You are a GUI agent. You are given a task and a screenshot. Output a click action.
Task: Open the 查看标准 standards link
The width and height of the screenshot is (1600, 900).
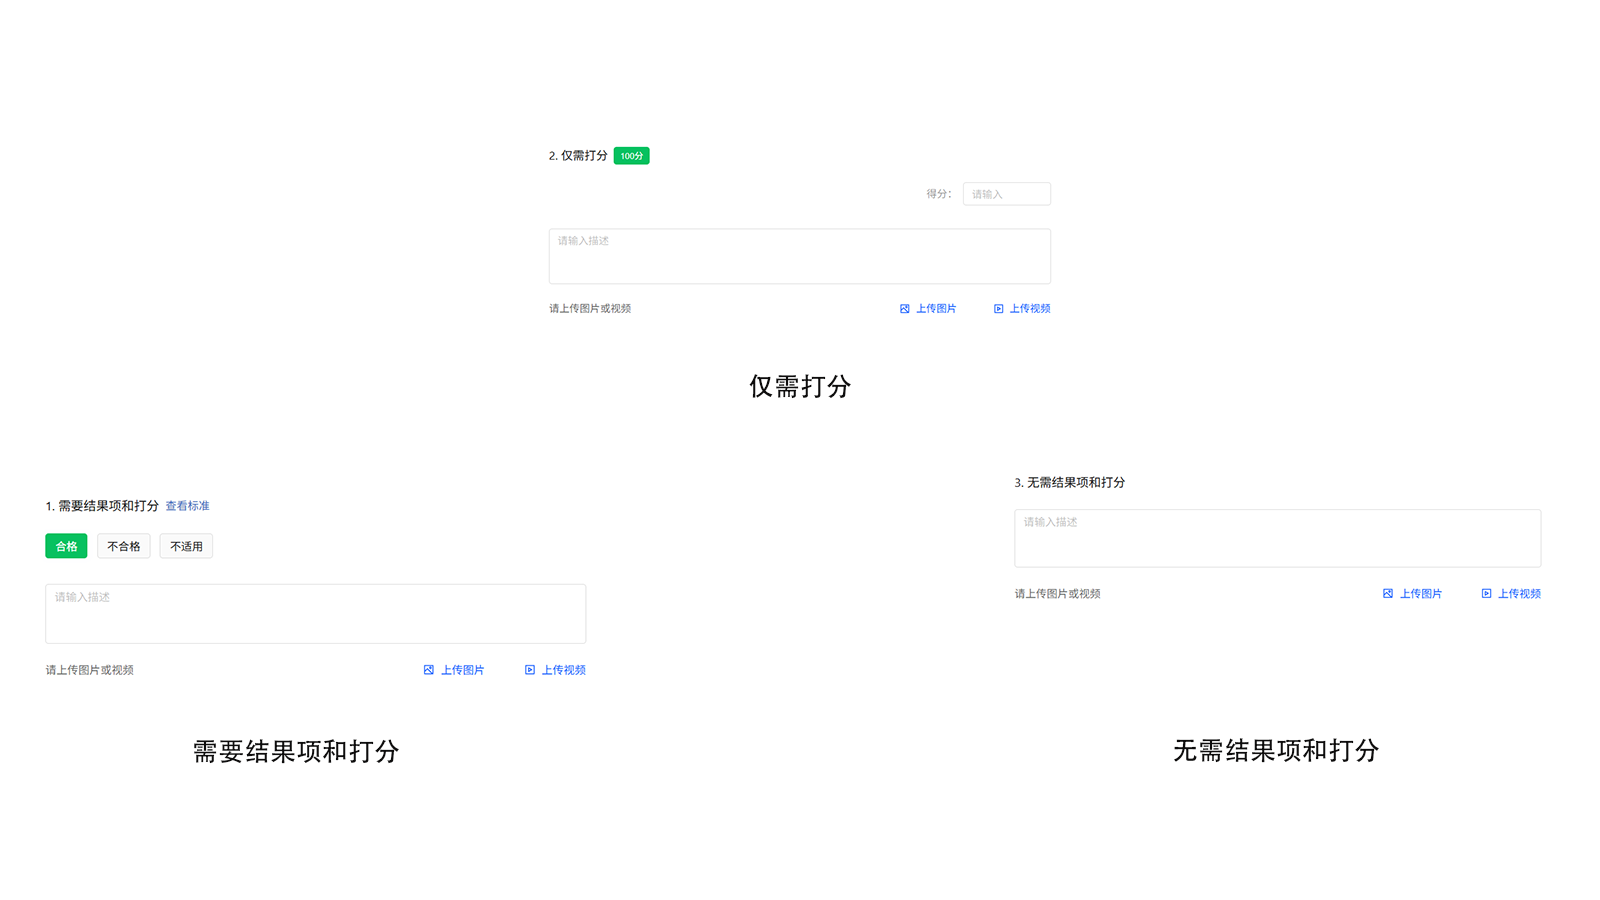(189, 506)
